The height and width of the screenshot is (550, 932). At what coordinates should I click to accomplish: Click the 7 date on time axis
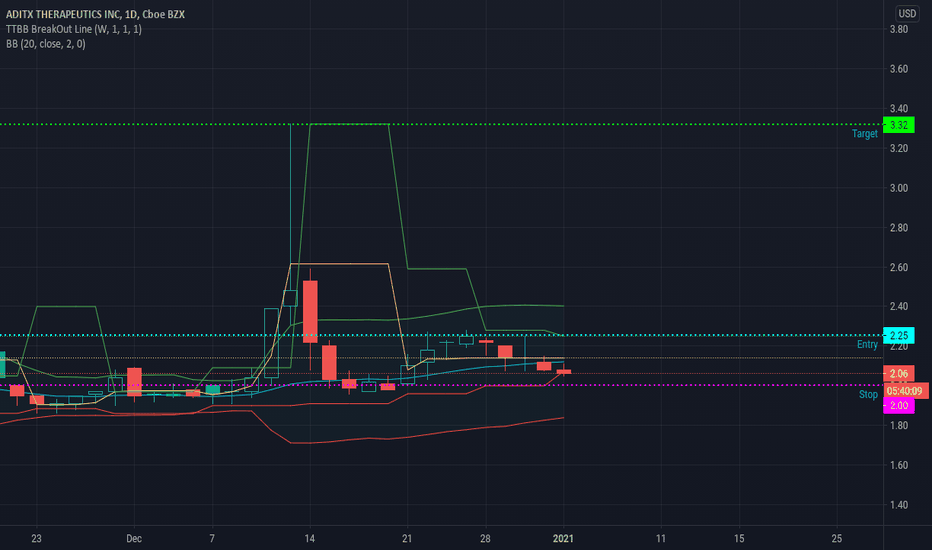click(x=212, y=539)
